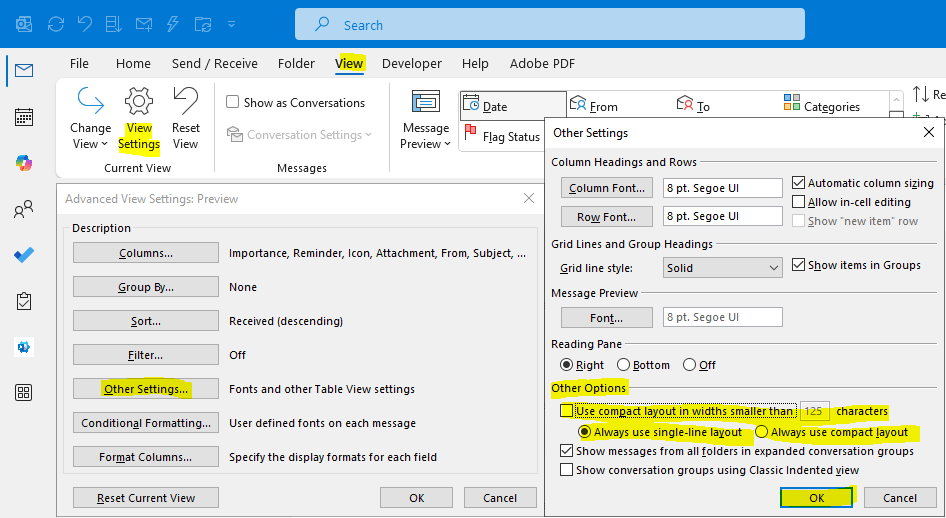Select Reading Pane Right radio button
Screen dimensions: 946x518
[x=567, y=364]
